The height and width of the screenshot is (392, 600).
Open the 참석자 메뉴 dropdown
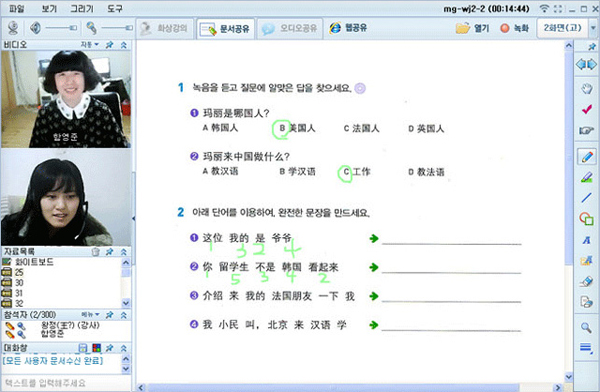pyautogui.click(x=90, y=314)
